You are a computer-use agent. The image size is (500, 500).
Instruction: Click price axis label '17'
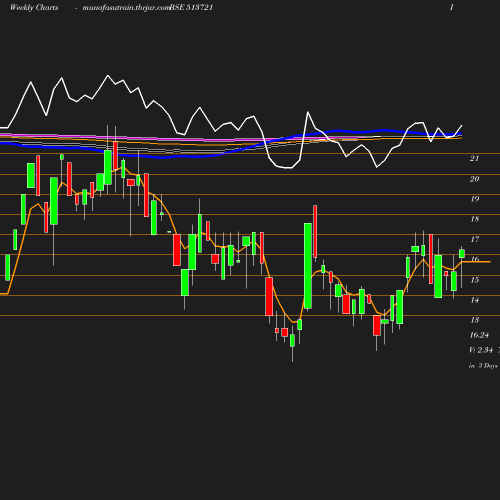coord(474,239)
